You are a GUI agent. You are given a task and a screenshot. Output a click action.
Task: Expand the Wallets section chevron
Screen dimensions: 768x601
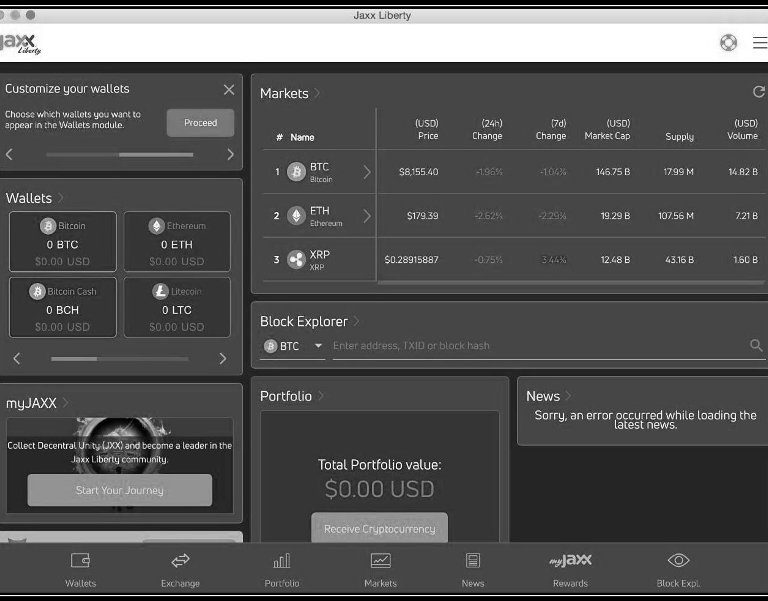point(61,198)
